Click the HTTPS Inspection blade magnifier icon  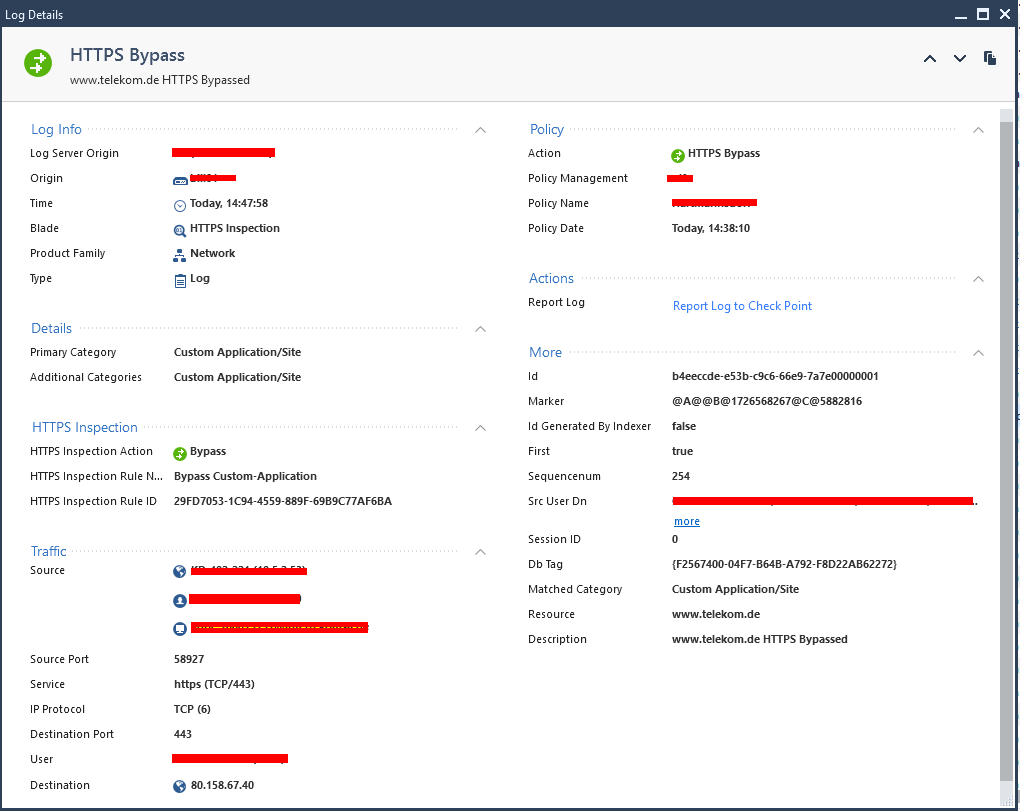[178, 228]
